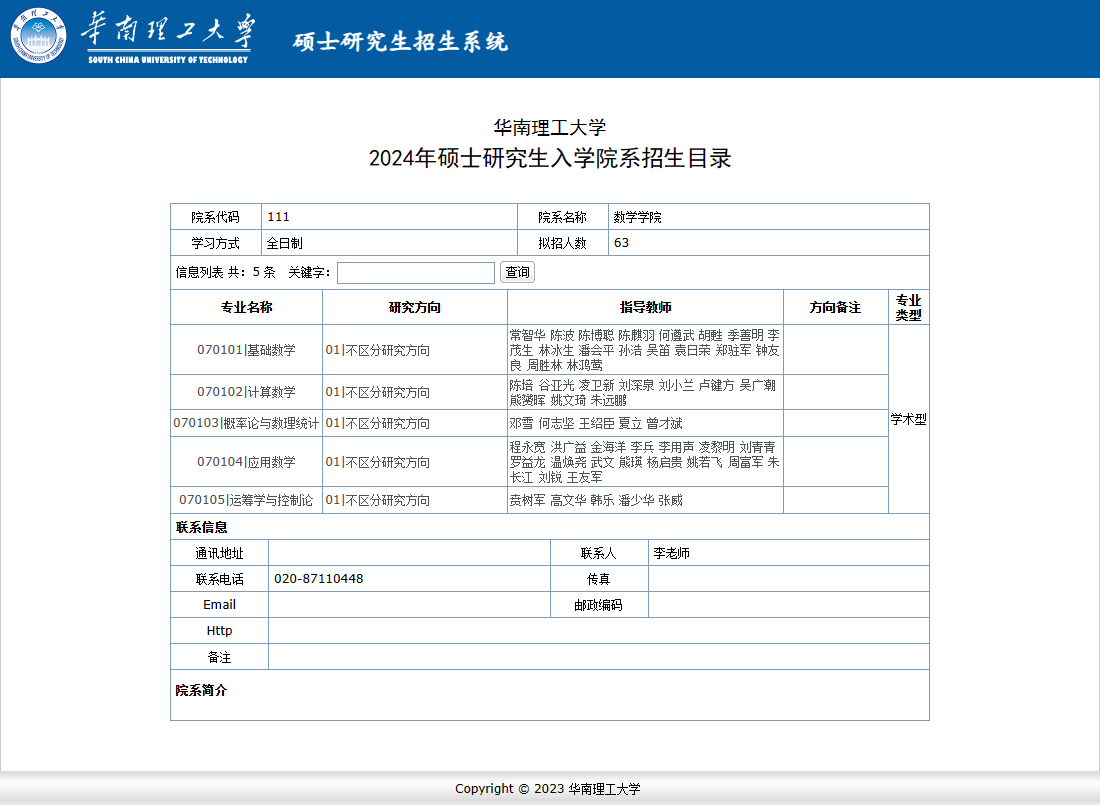Image resolution: width=1100 pixels, height=805 pixels.
Task: Click the 联系信息 section heading
Action: 201,527
